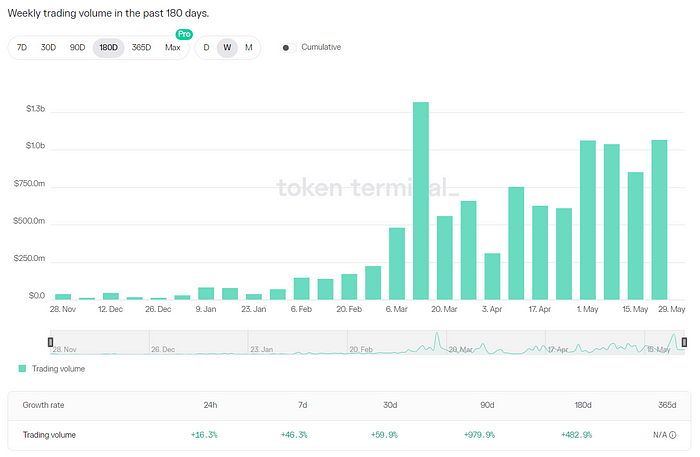Select the 30D time range
The height and width of the screenshot is (457, 700).
pyautogui.click(x=48, y=48)
